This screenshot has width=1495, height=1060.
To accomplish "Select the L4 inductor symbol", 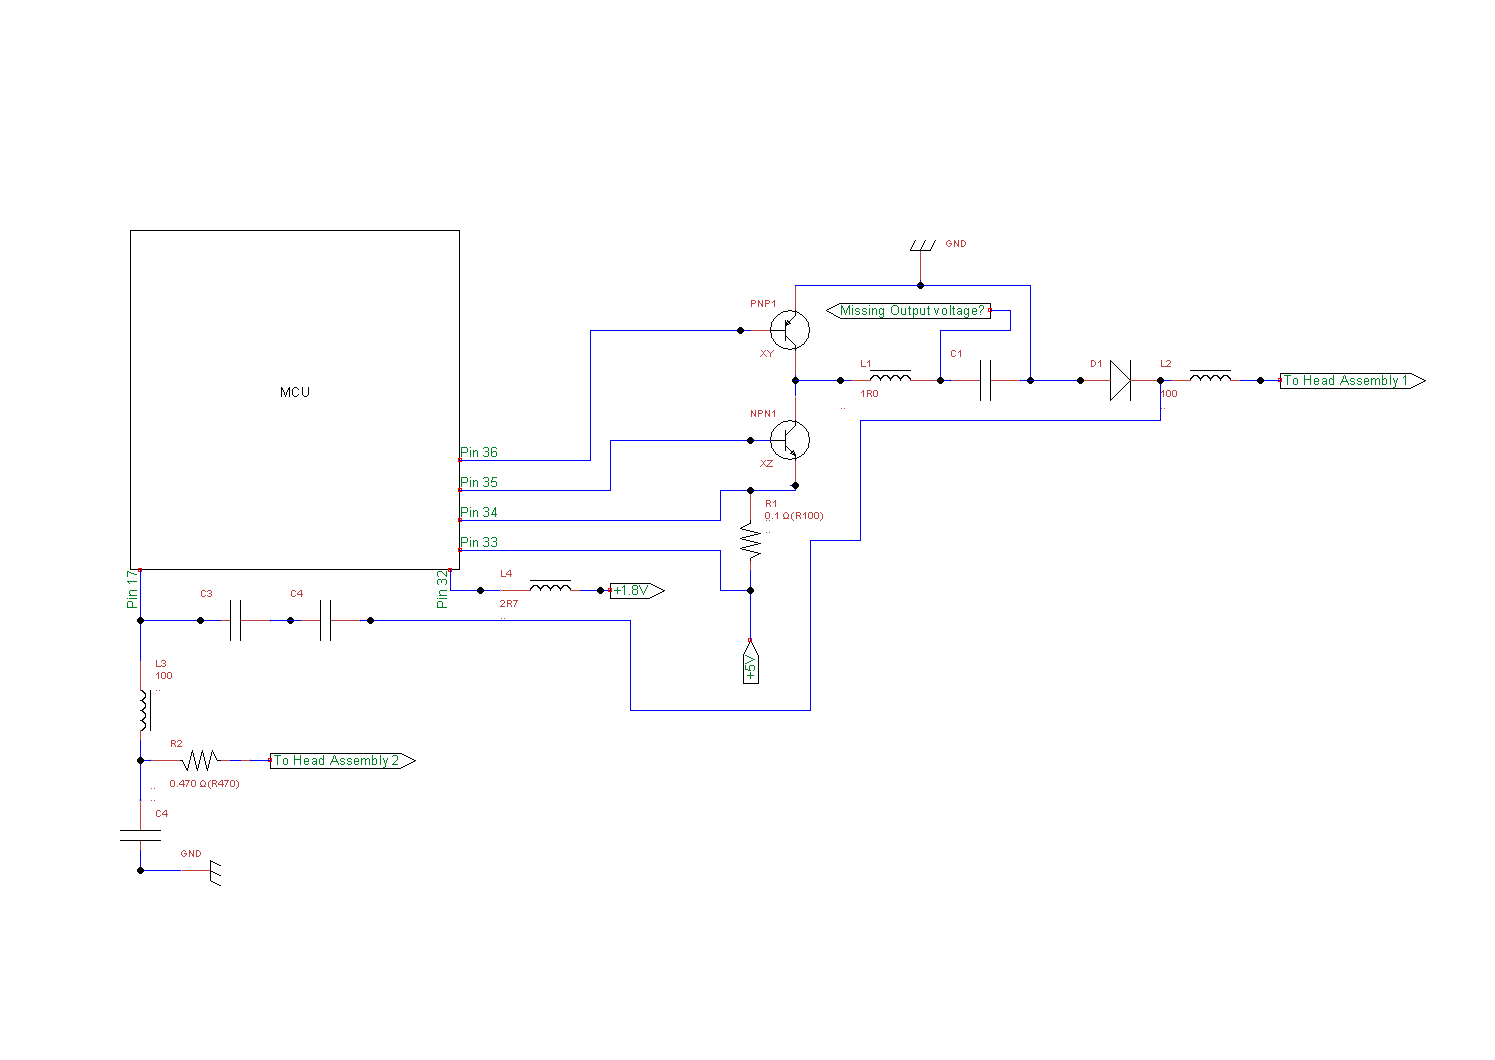I will coord(550,586).
